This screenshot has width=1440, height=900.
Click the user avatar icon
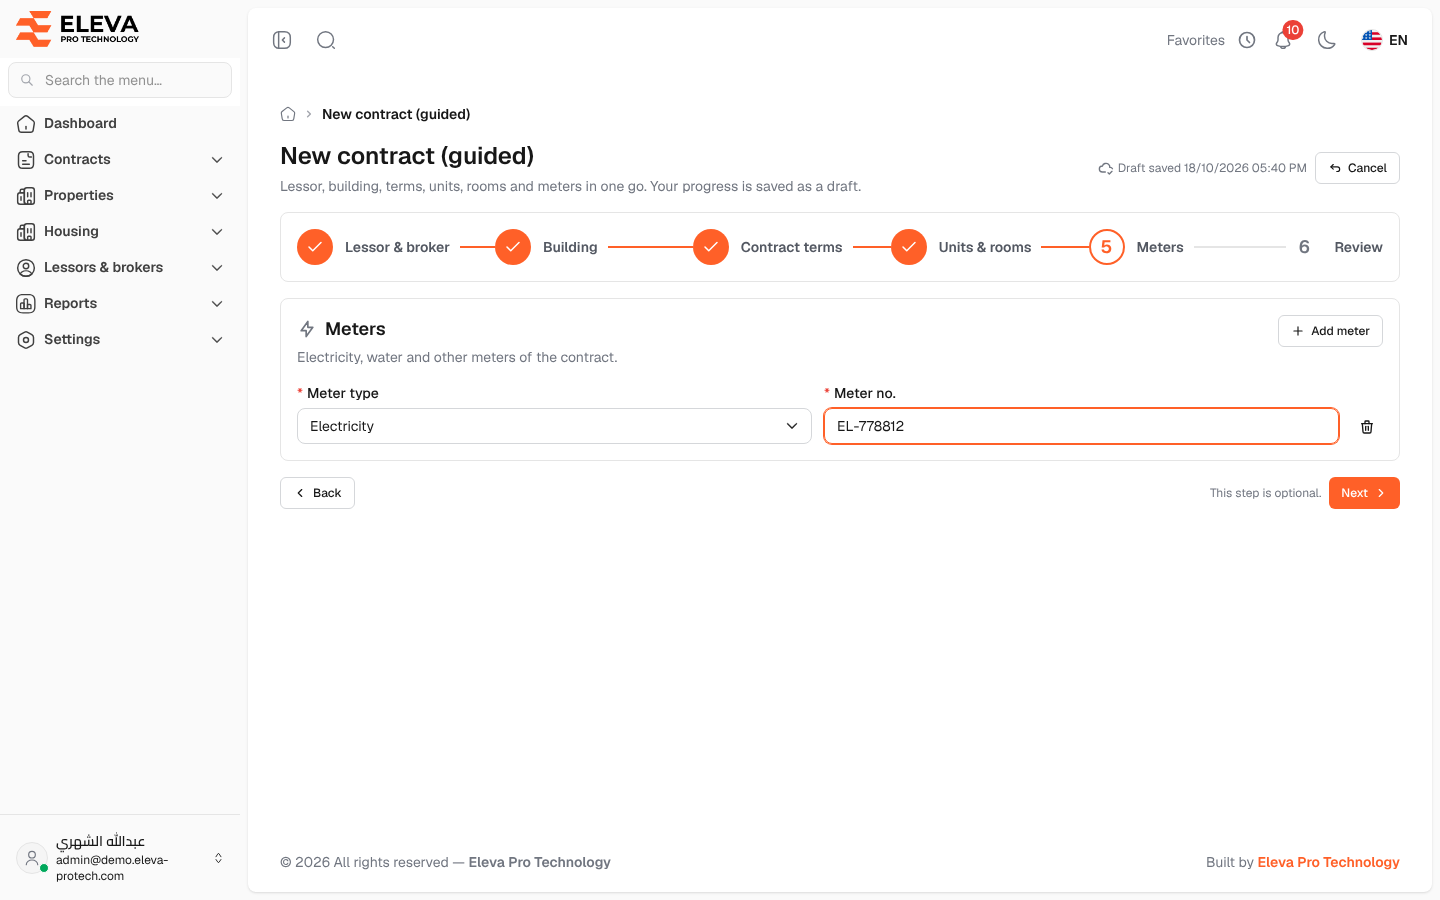(32, 858)
